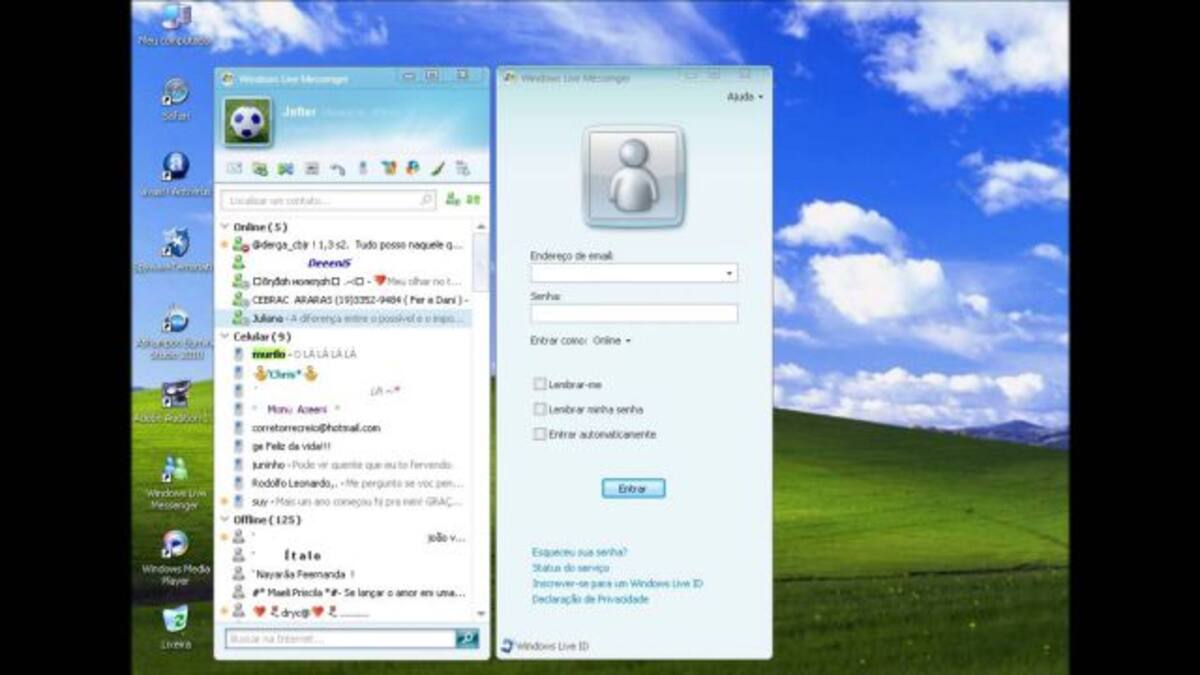Select the handwriting pen toolbar icon
The image size is (1200, 675).
[438, 169]
